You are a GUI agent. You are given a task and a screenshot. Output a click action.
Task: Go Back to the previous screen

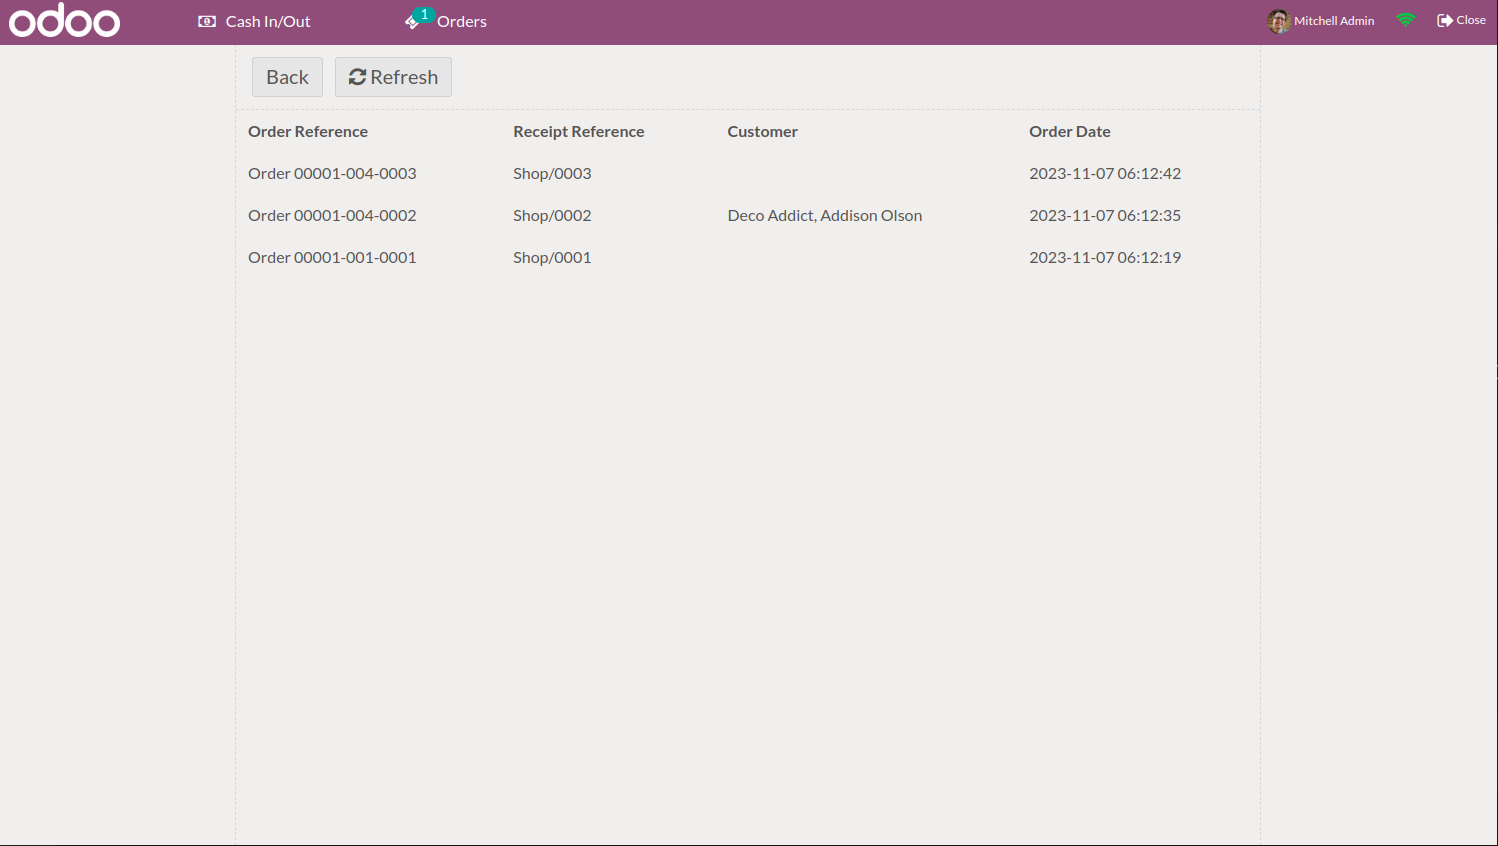287,77
